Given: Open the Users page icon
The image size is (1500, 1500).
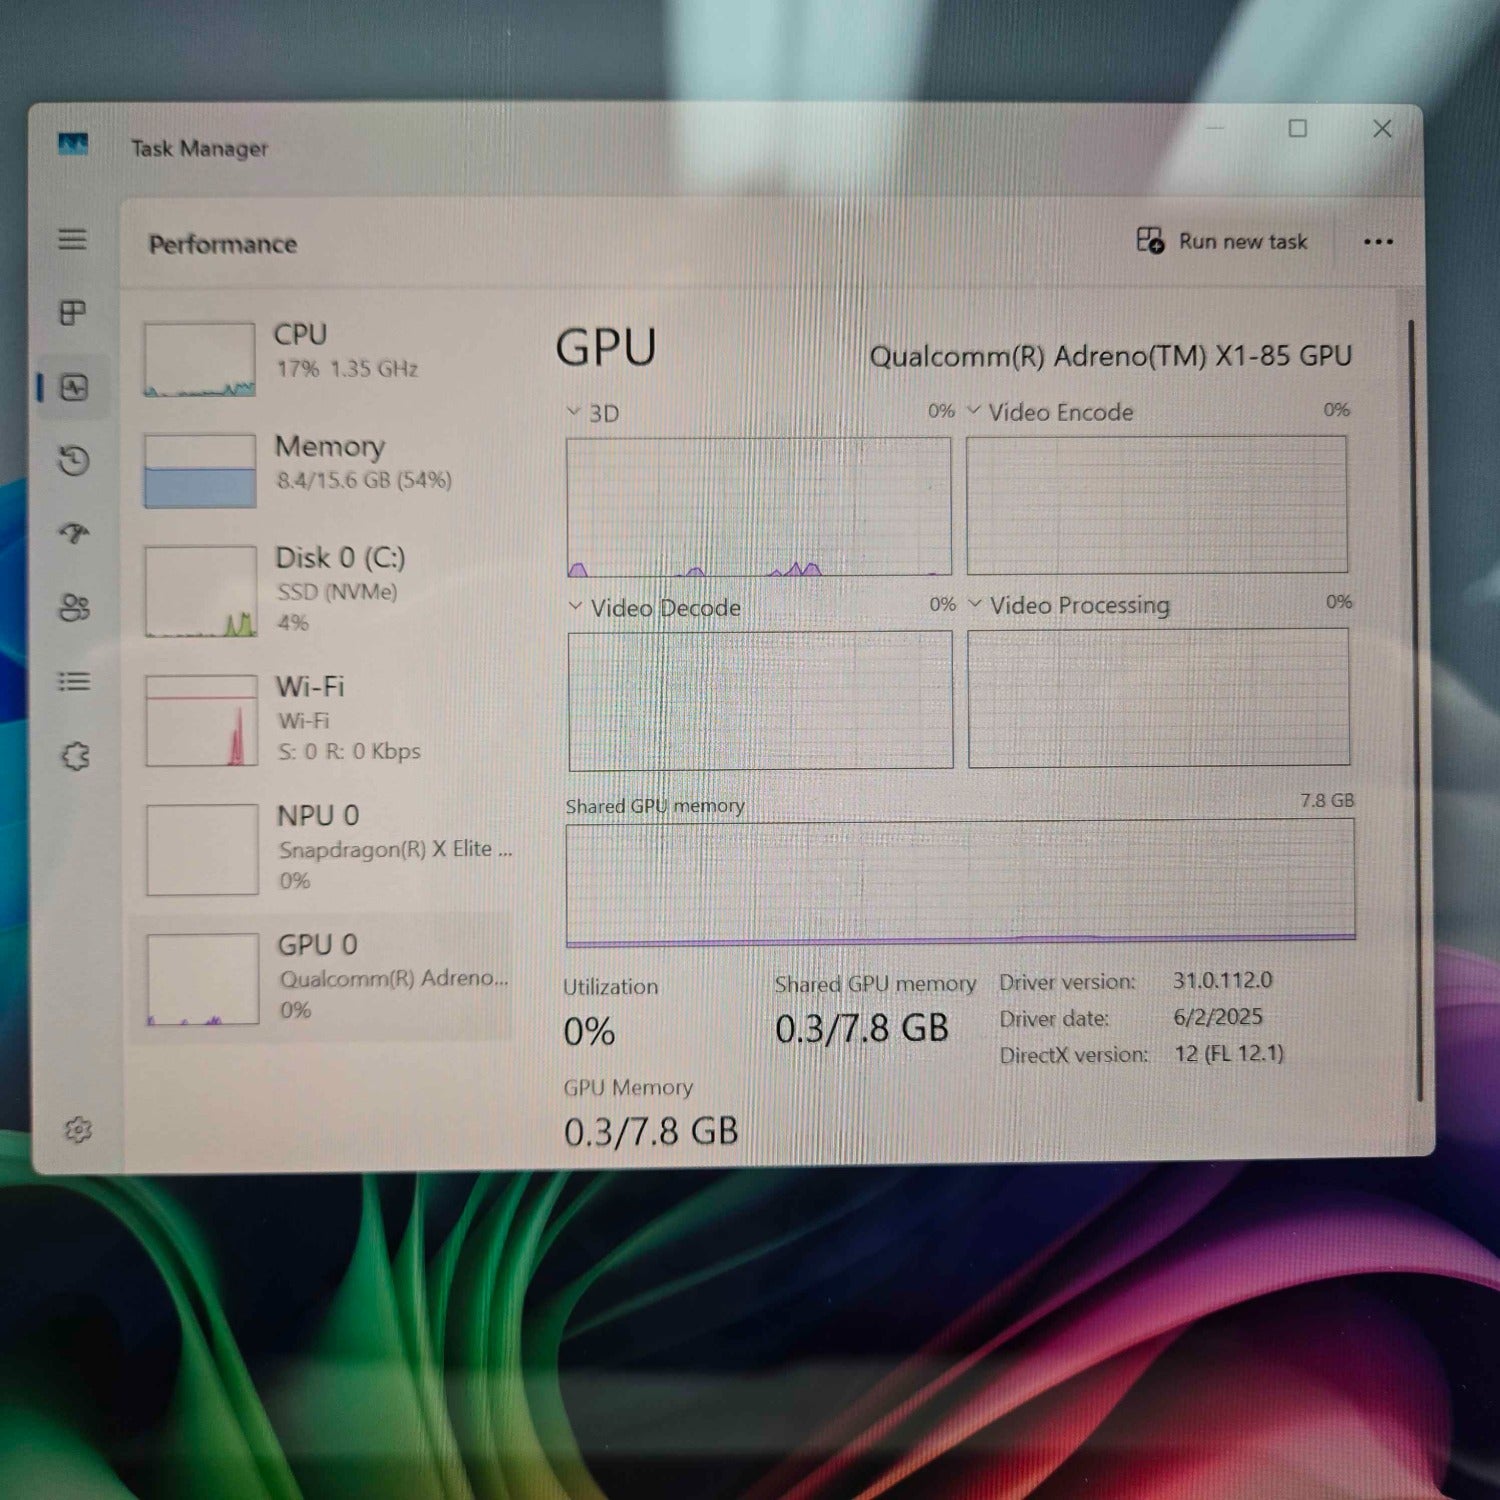Looking at the screenshot, I should (x=75, y=607).
